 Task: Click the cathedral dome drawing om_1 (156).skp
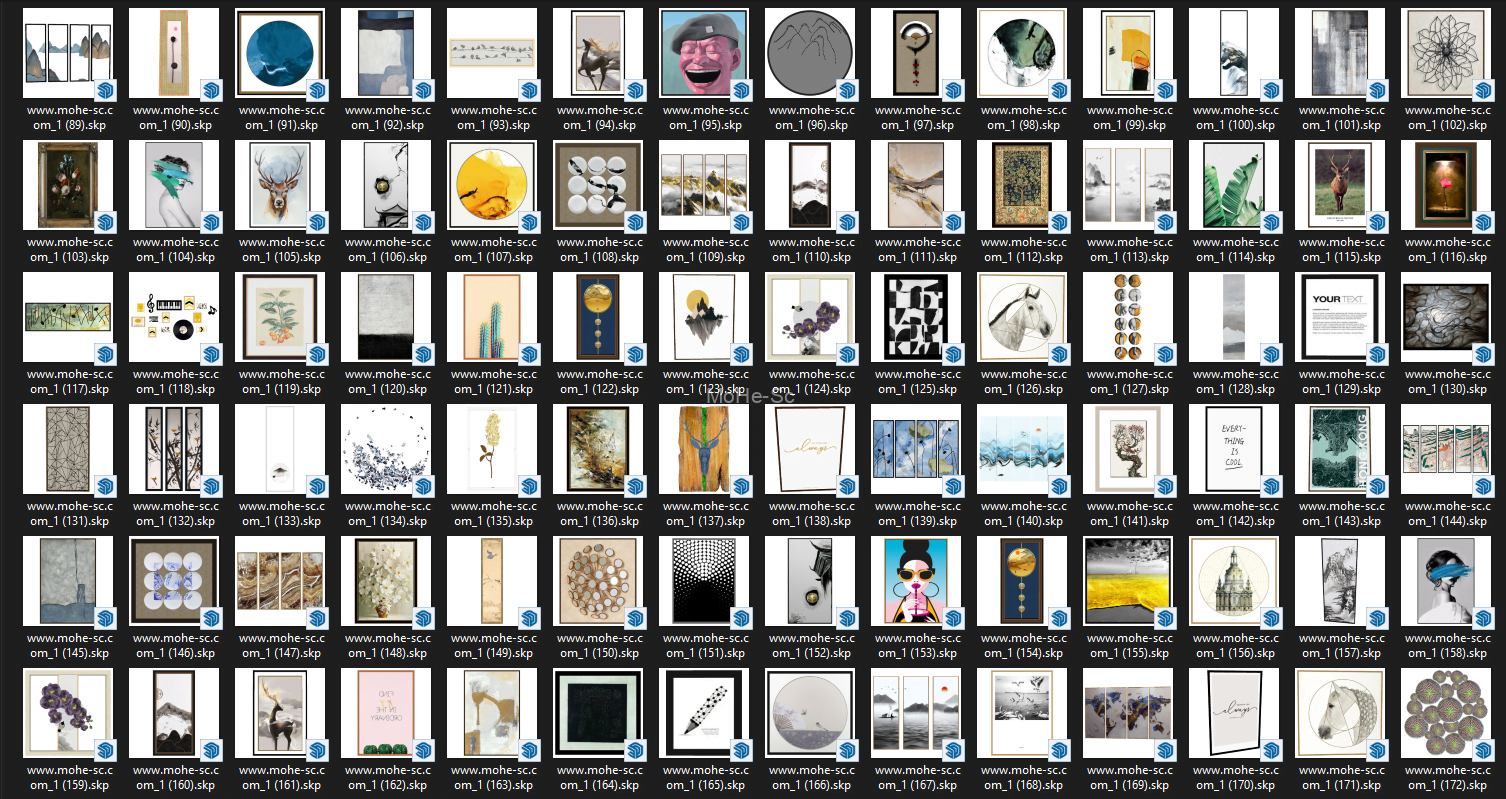(x=1234, y=581)
